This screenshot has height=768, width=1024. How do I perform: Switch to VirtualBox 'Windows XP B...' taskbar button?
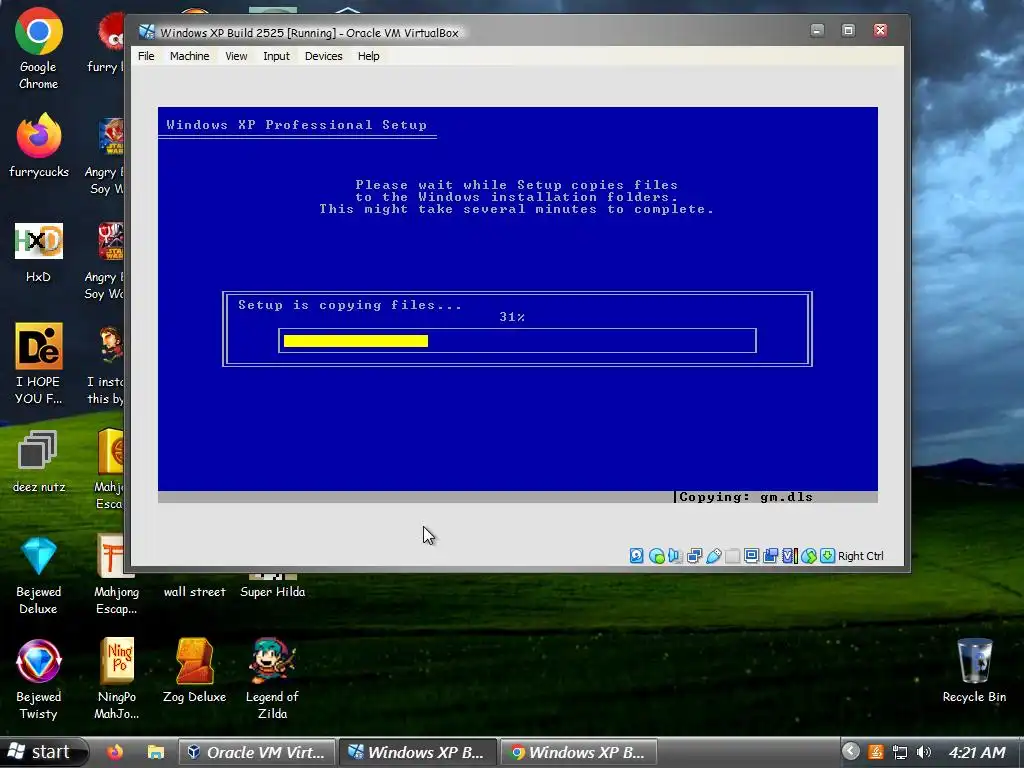click(418, 752)
